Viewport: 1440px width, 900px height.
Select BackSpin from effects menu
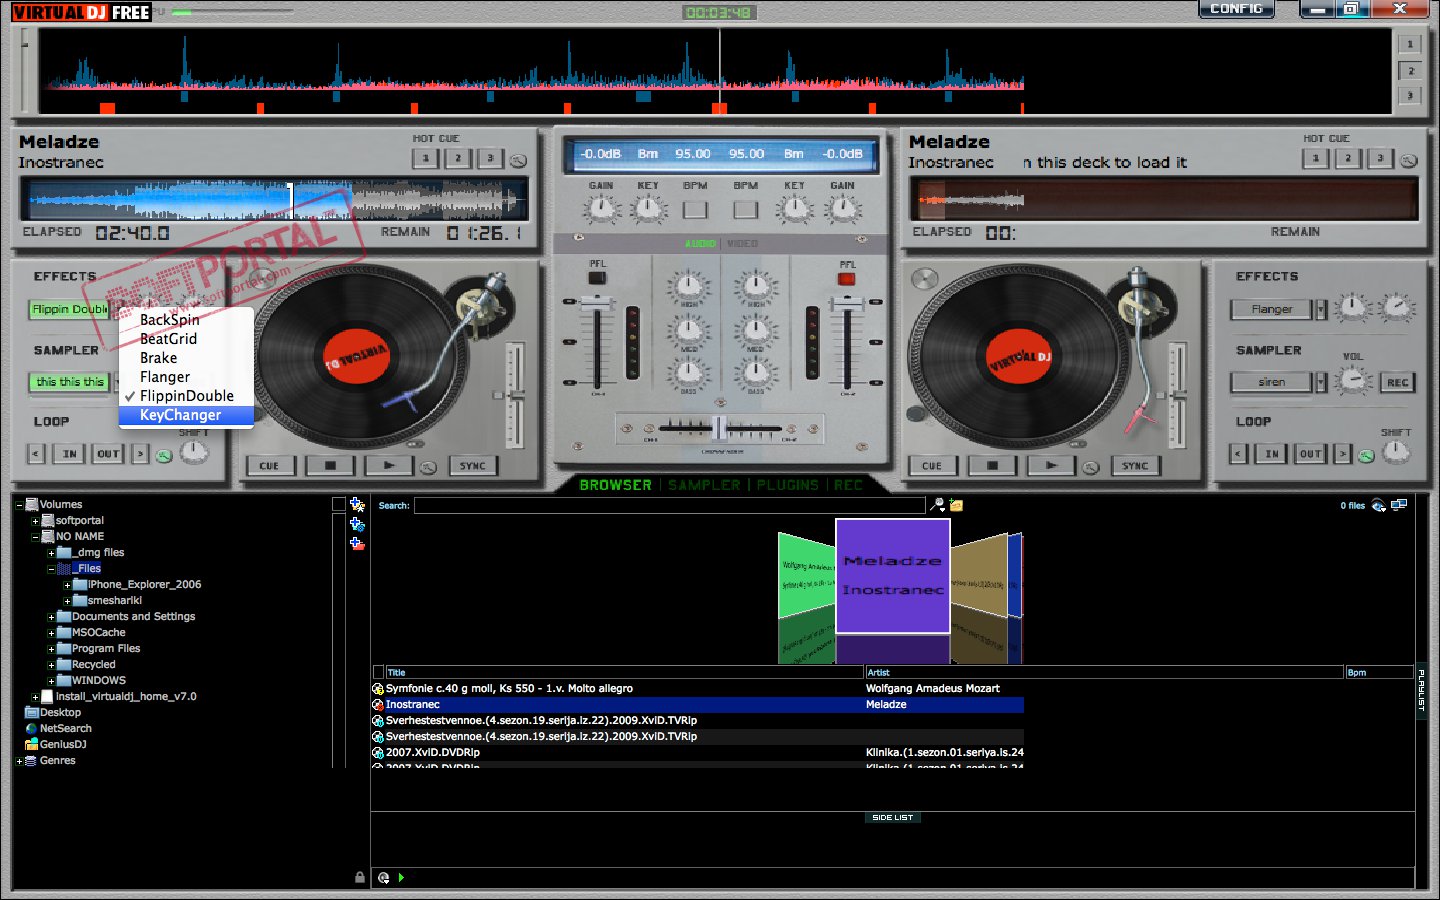pos(186,320)
